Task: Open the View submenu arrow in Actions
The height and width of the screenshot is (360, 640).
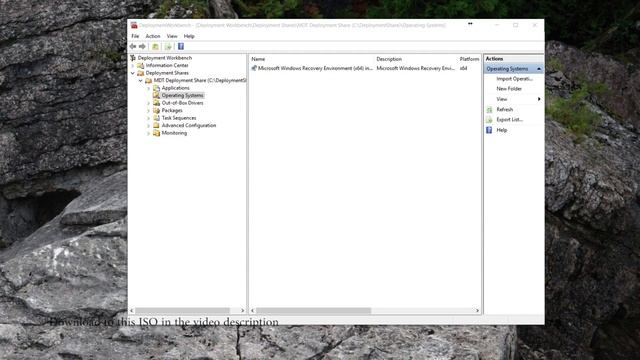Action: pyautogui.click(x=539, y=99)
